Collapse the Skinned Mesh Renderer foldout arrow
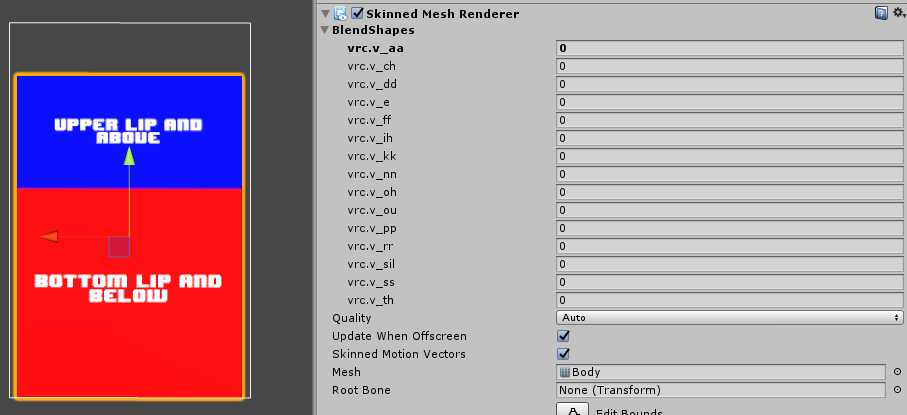Viewport: 907px width, 415px height. pos(325,13)
